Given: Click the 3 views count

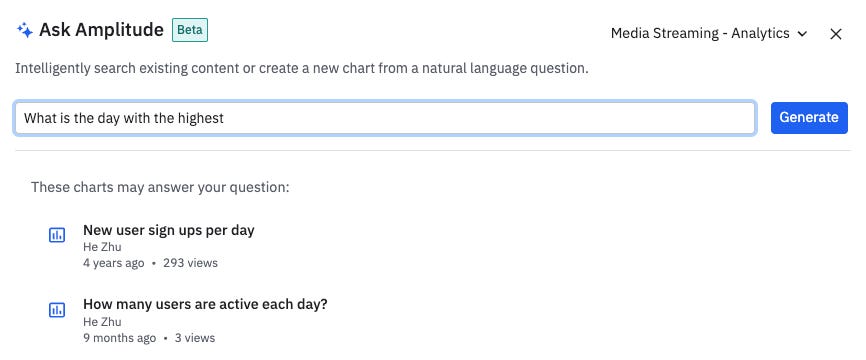Looking at the screenshot, I should [x=195, y=338].
